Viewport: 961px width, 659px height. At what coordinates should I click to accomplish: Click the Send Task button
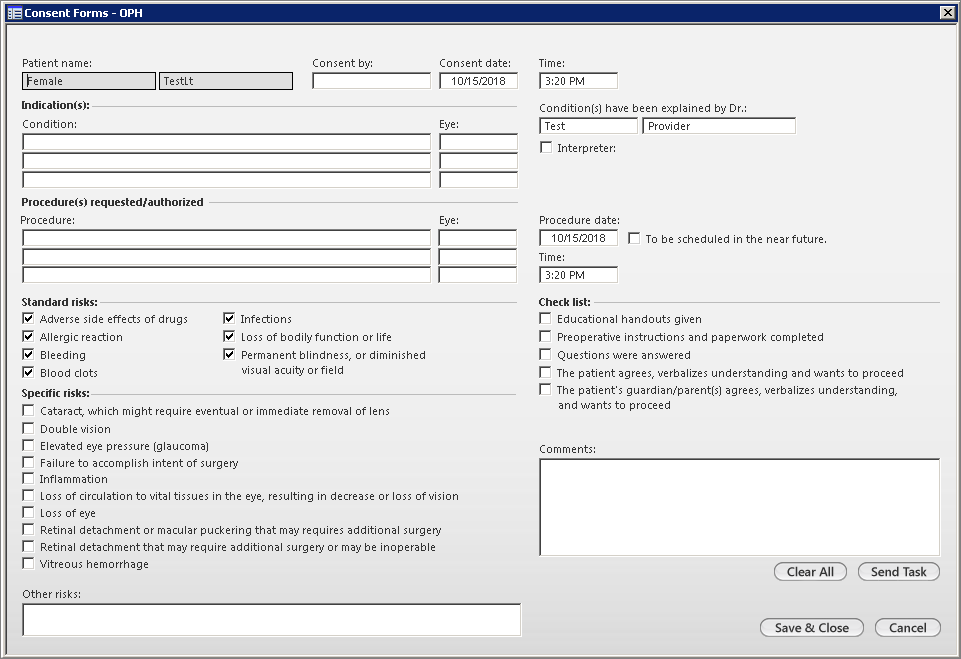coord(898,571)
